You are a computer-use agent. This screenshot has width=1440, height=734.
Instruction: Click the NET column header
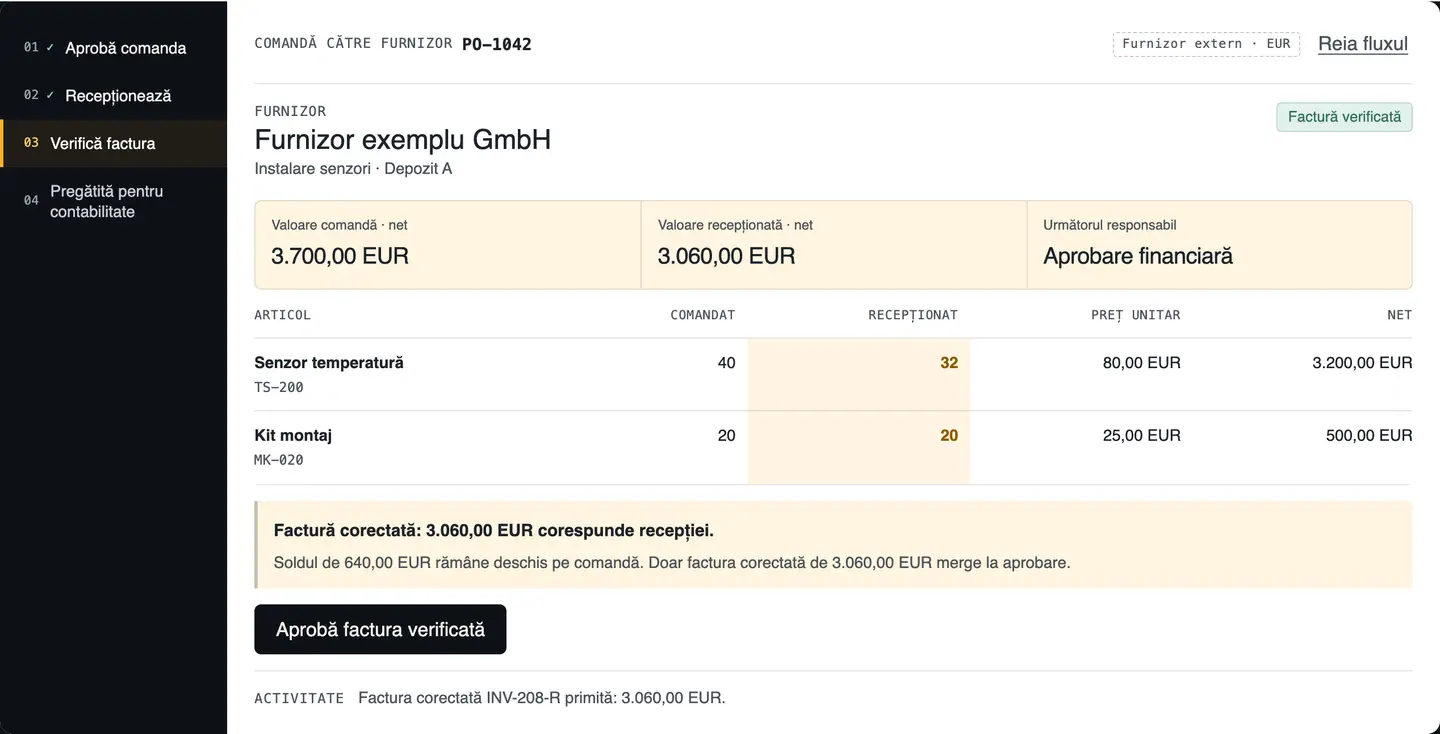(x=1400, y=315)
